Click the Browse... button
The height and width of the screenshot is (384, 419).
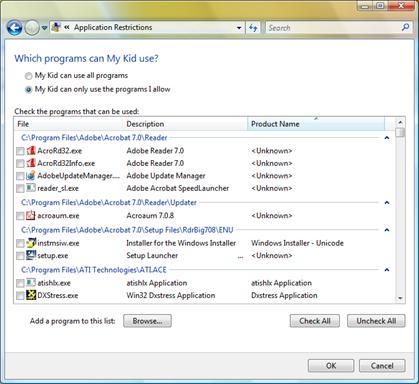147,321
